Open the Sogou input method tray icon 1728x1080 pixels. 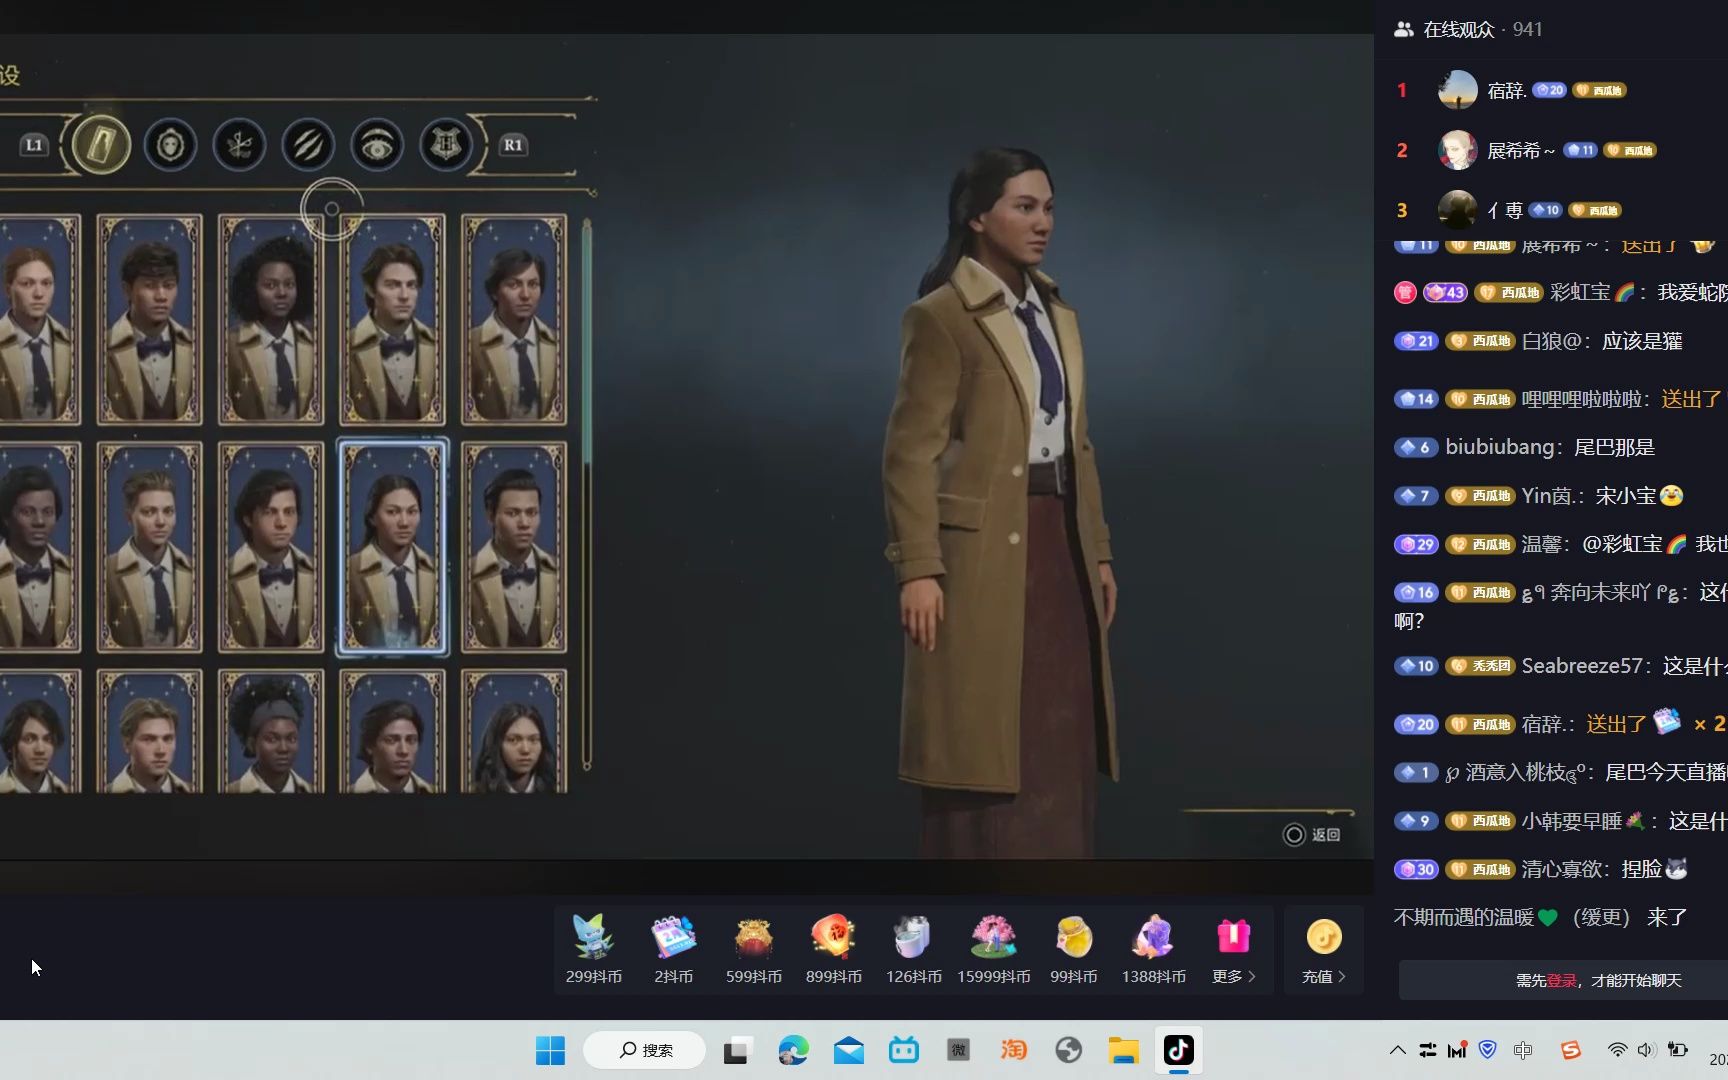(x=1571, y=1050)
